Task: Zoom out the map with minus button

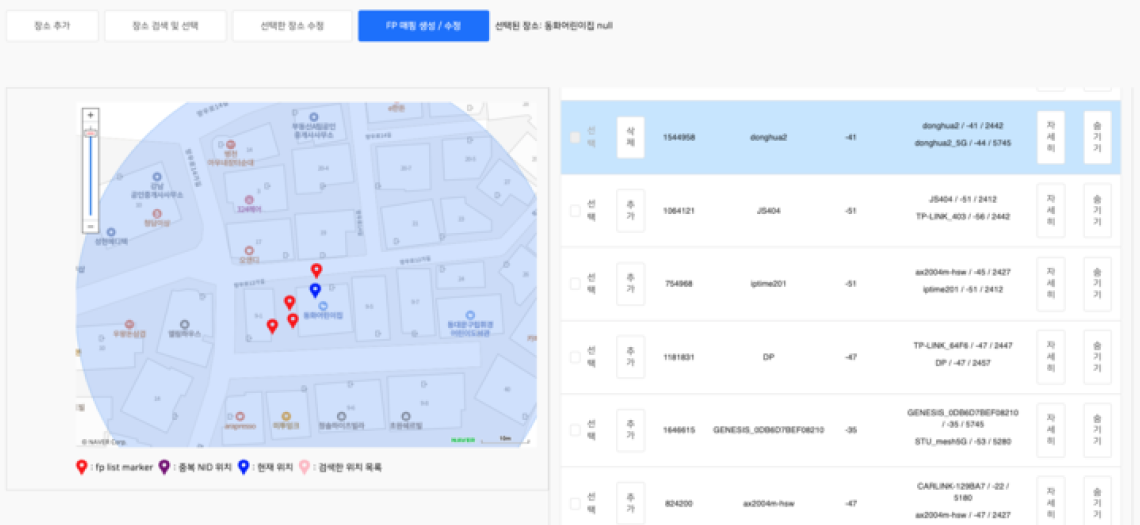Action: (90, 226)
